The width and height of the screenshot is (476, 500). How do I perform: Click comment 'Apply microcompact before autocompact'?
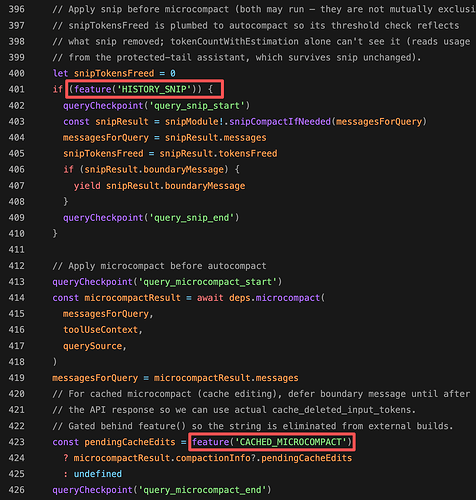(x=159, y=266)
